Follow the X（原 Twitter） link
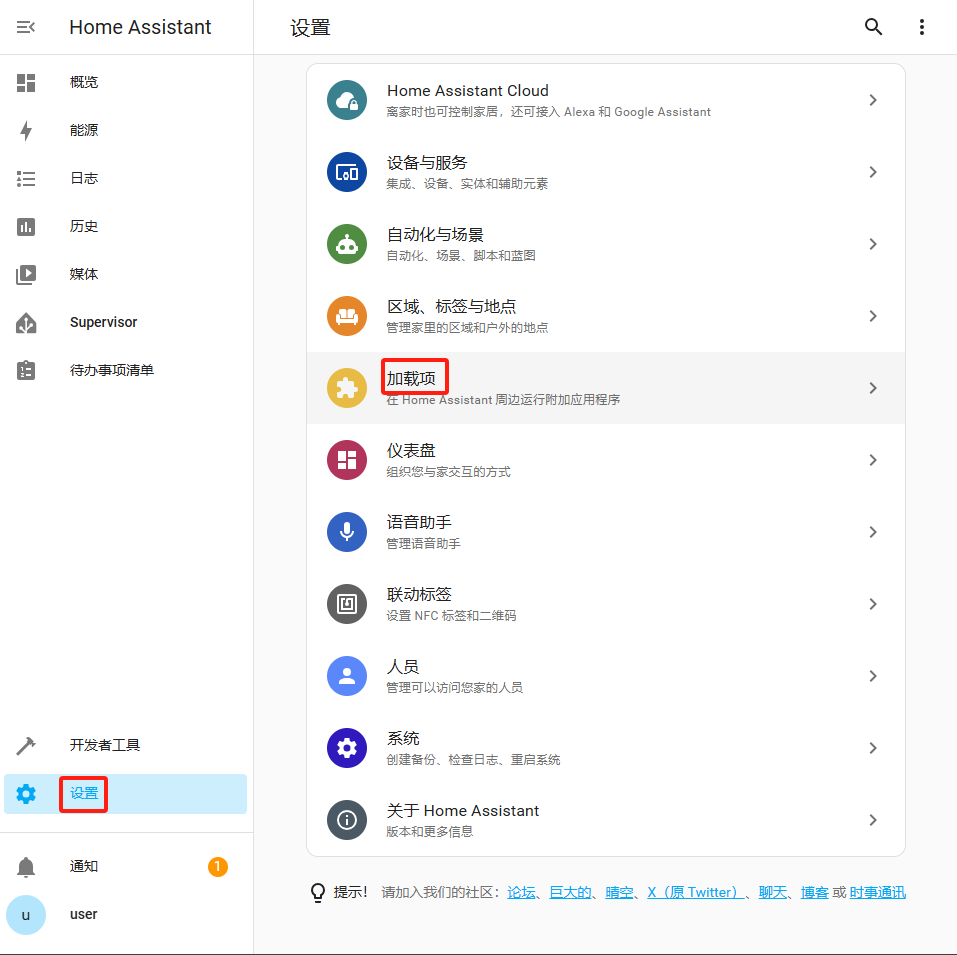The height and width of the screenshot is (955, 957). coord(696,893)
